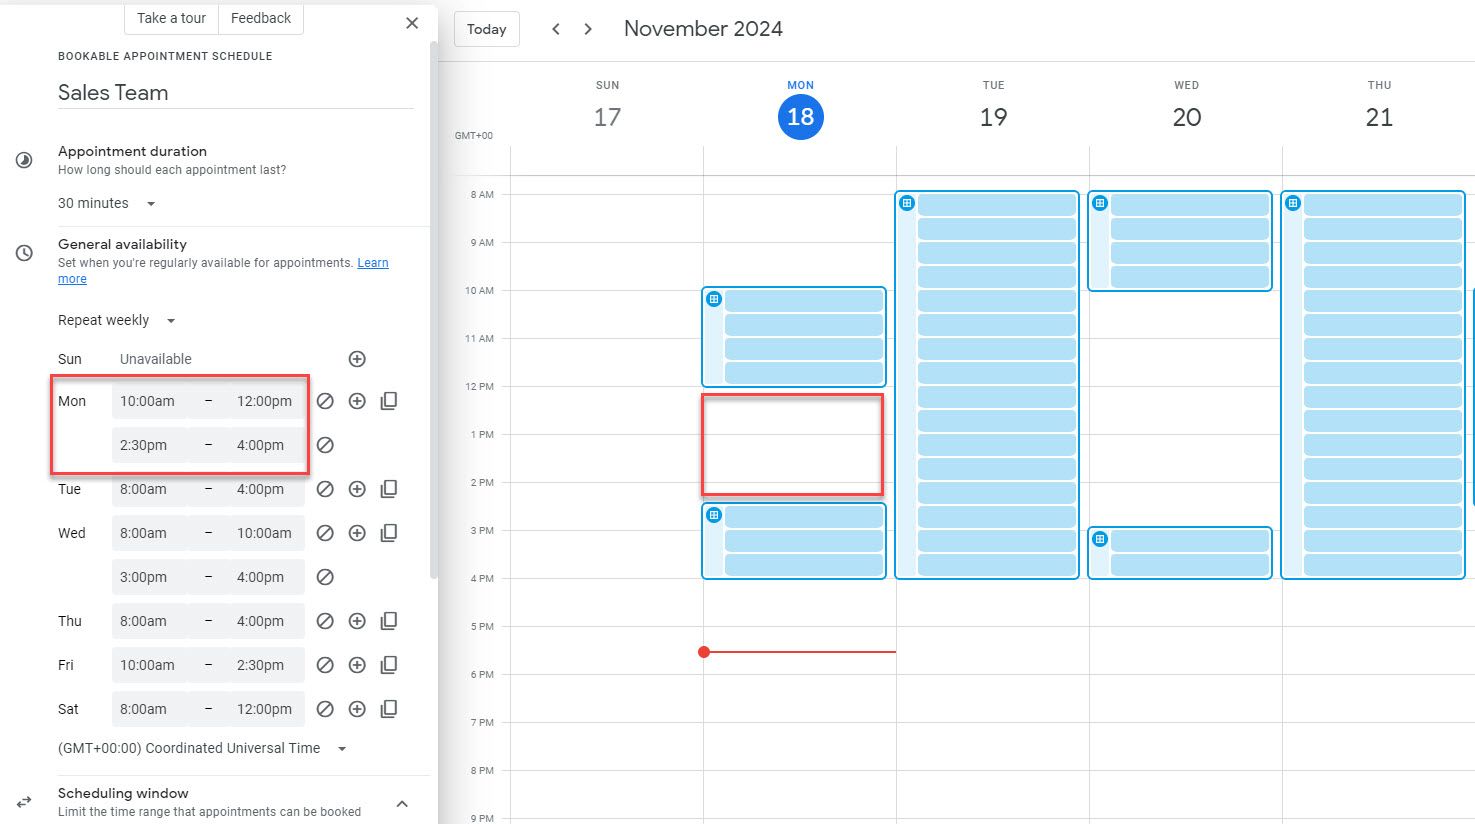1475x824 pixels.
Task: Remove Tuesday's 8:00am–4:00pm availability
Action: point(325,489)
